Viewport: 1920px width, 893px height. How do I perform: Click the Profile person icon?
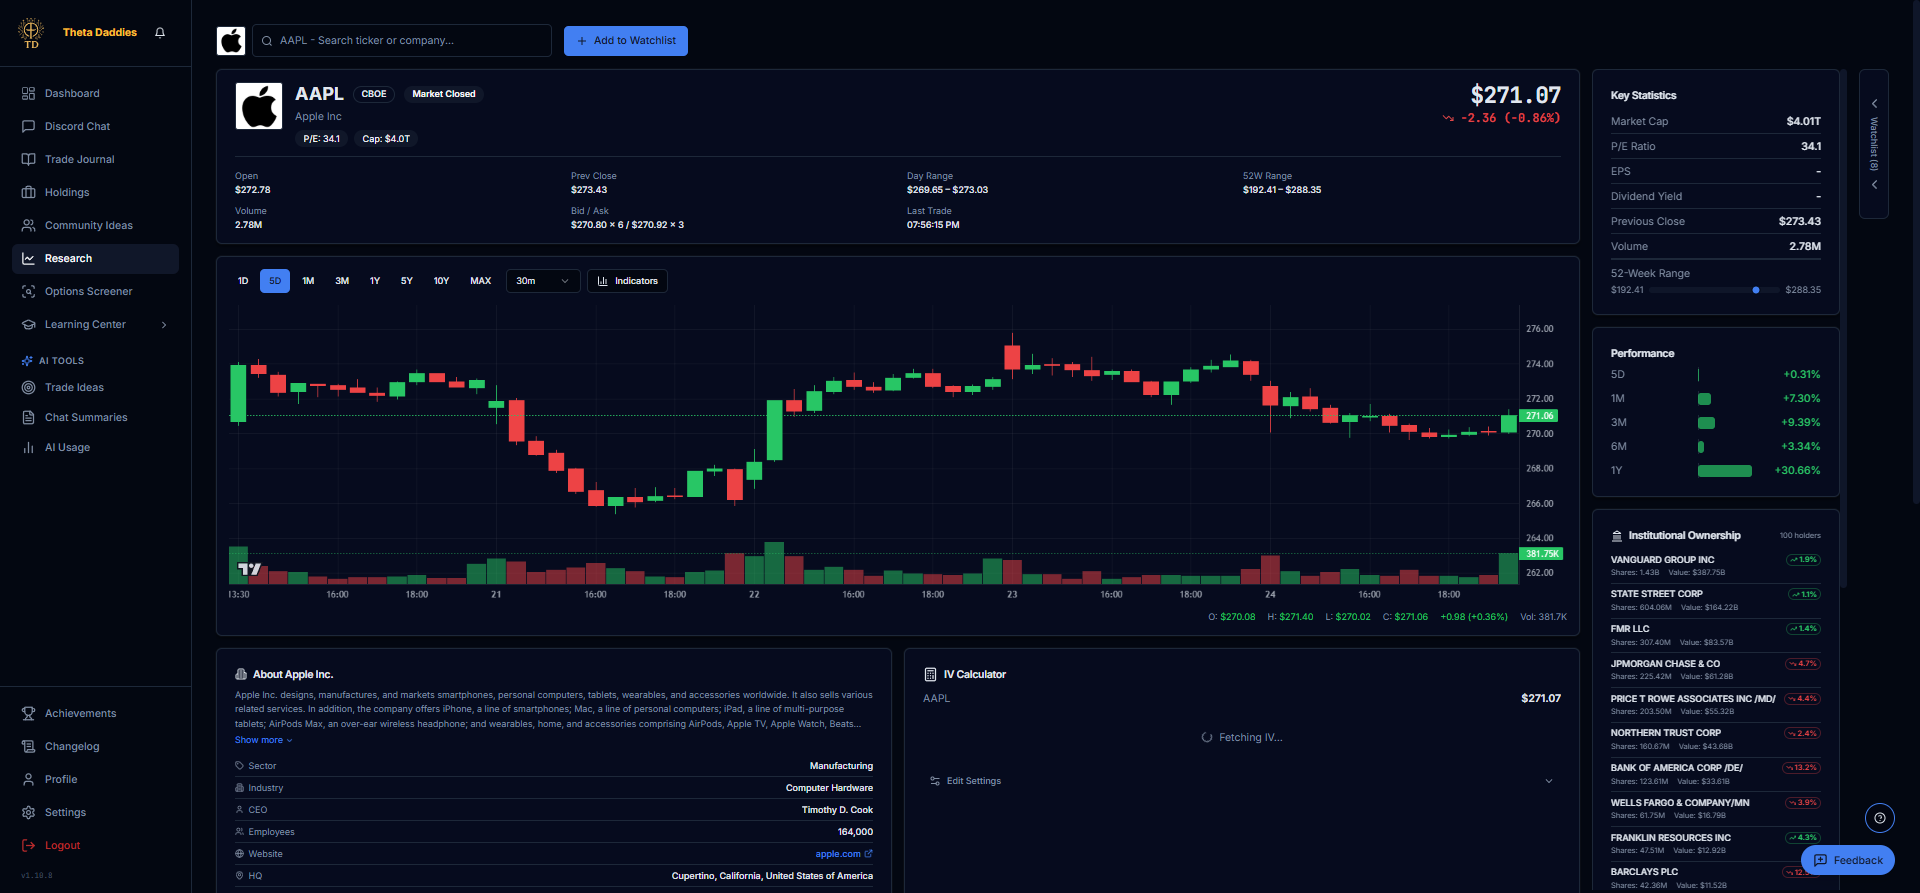[28, 780]
